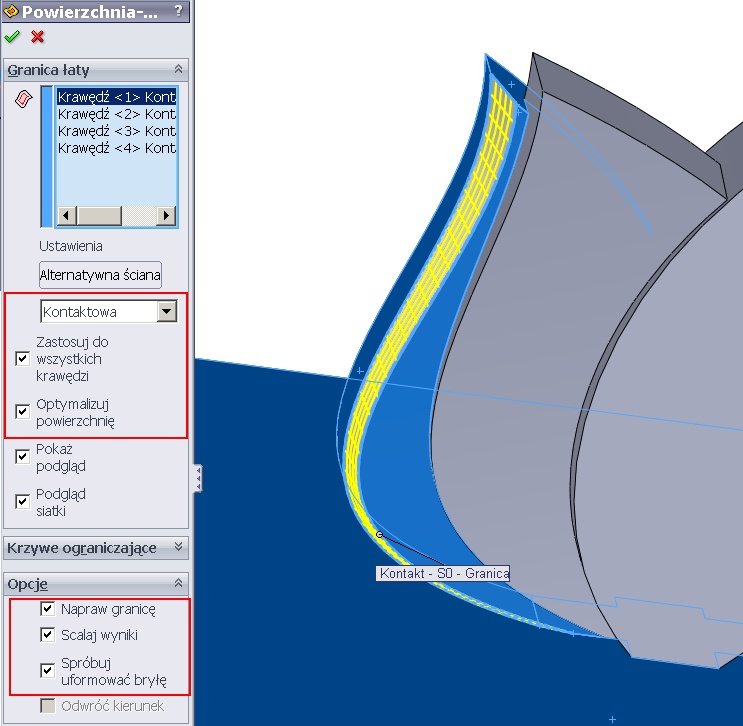This screenshot has height=726, width=743.
Task: Click the Ustawienia label
Action: point(71,246)
